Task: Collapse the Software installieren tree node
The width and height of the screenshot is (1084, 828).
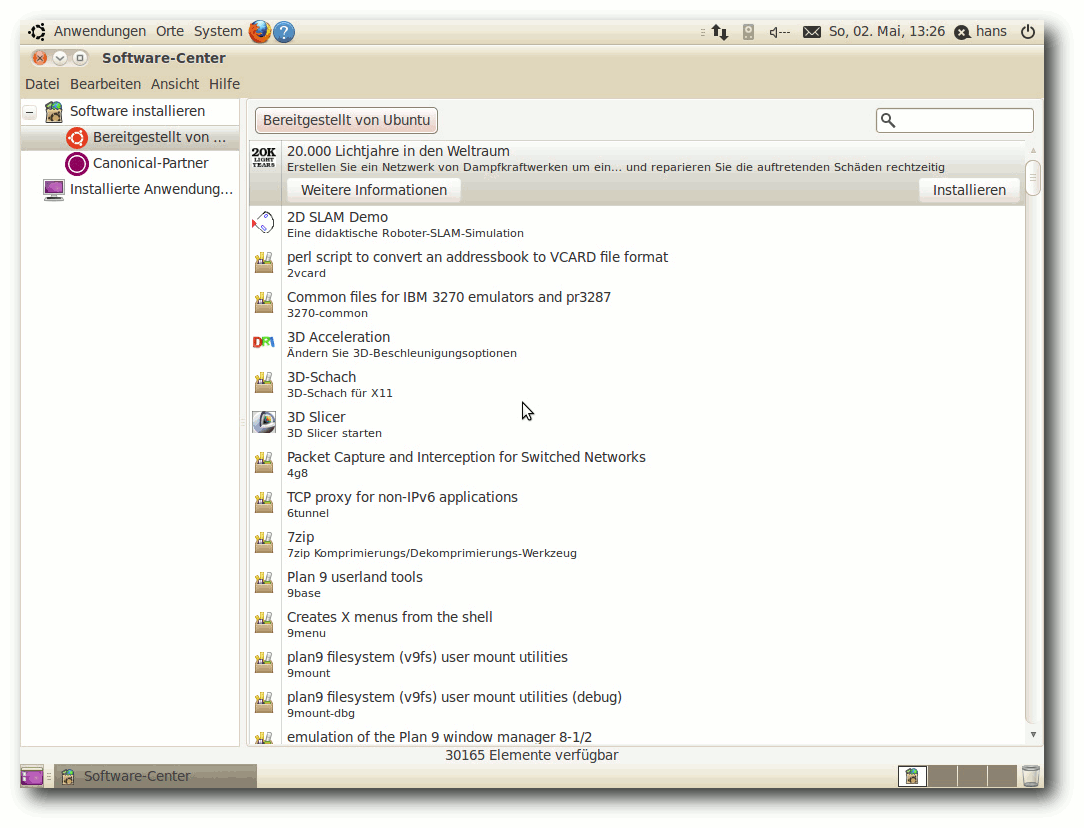Action: pyautogui.click(x=30, y=111)
